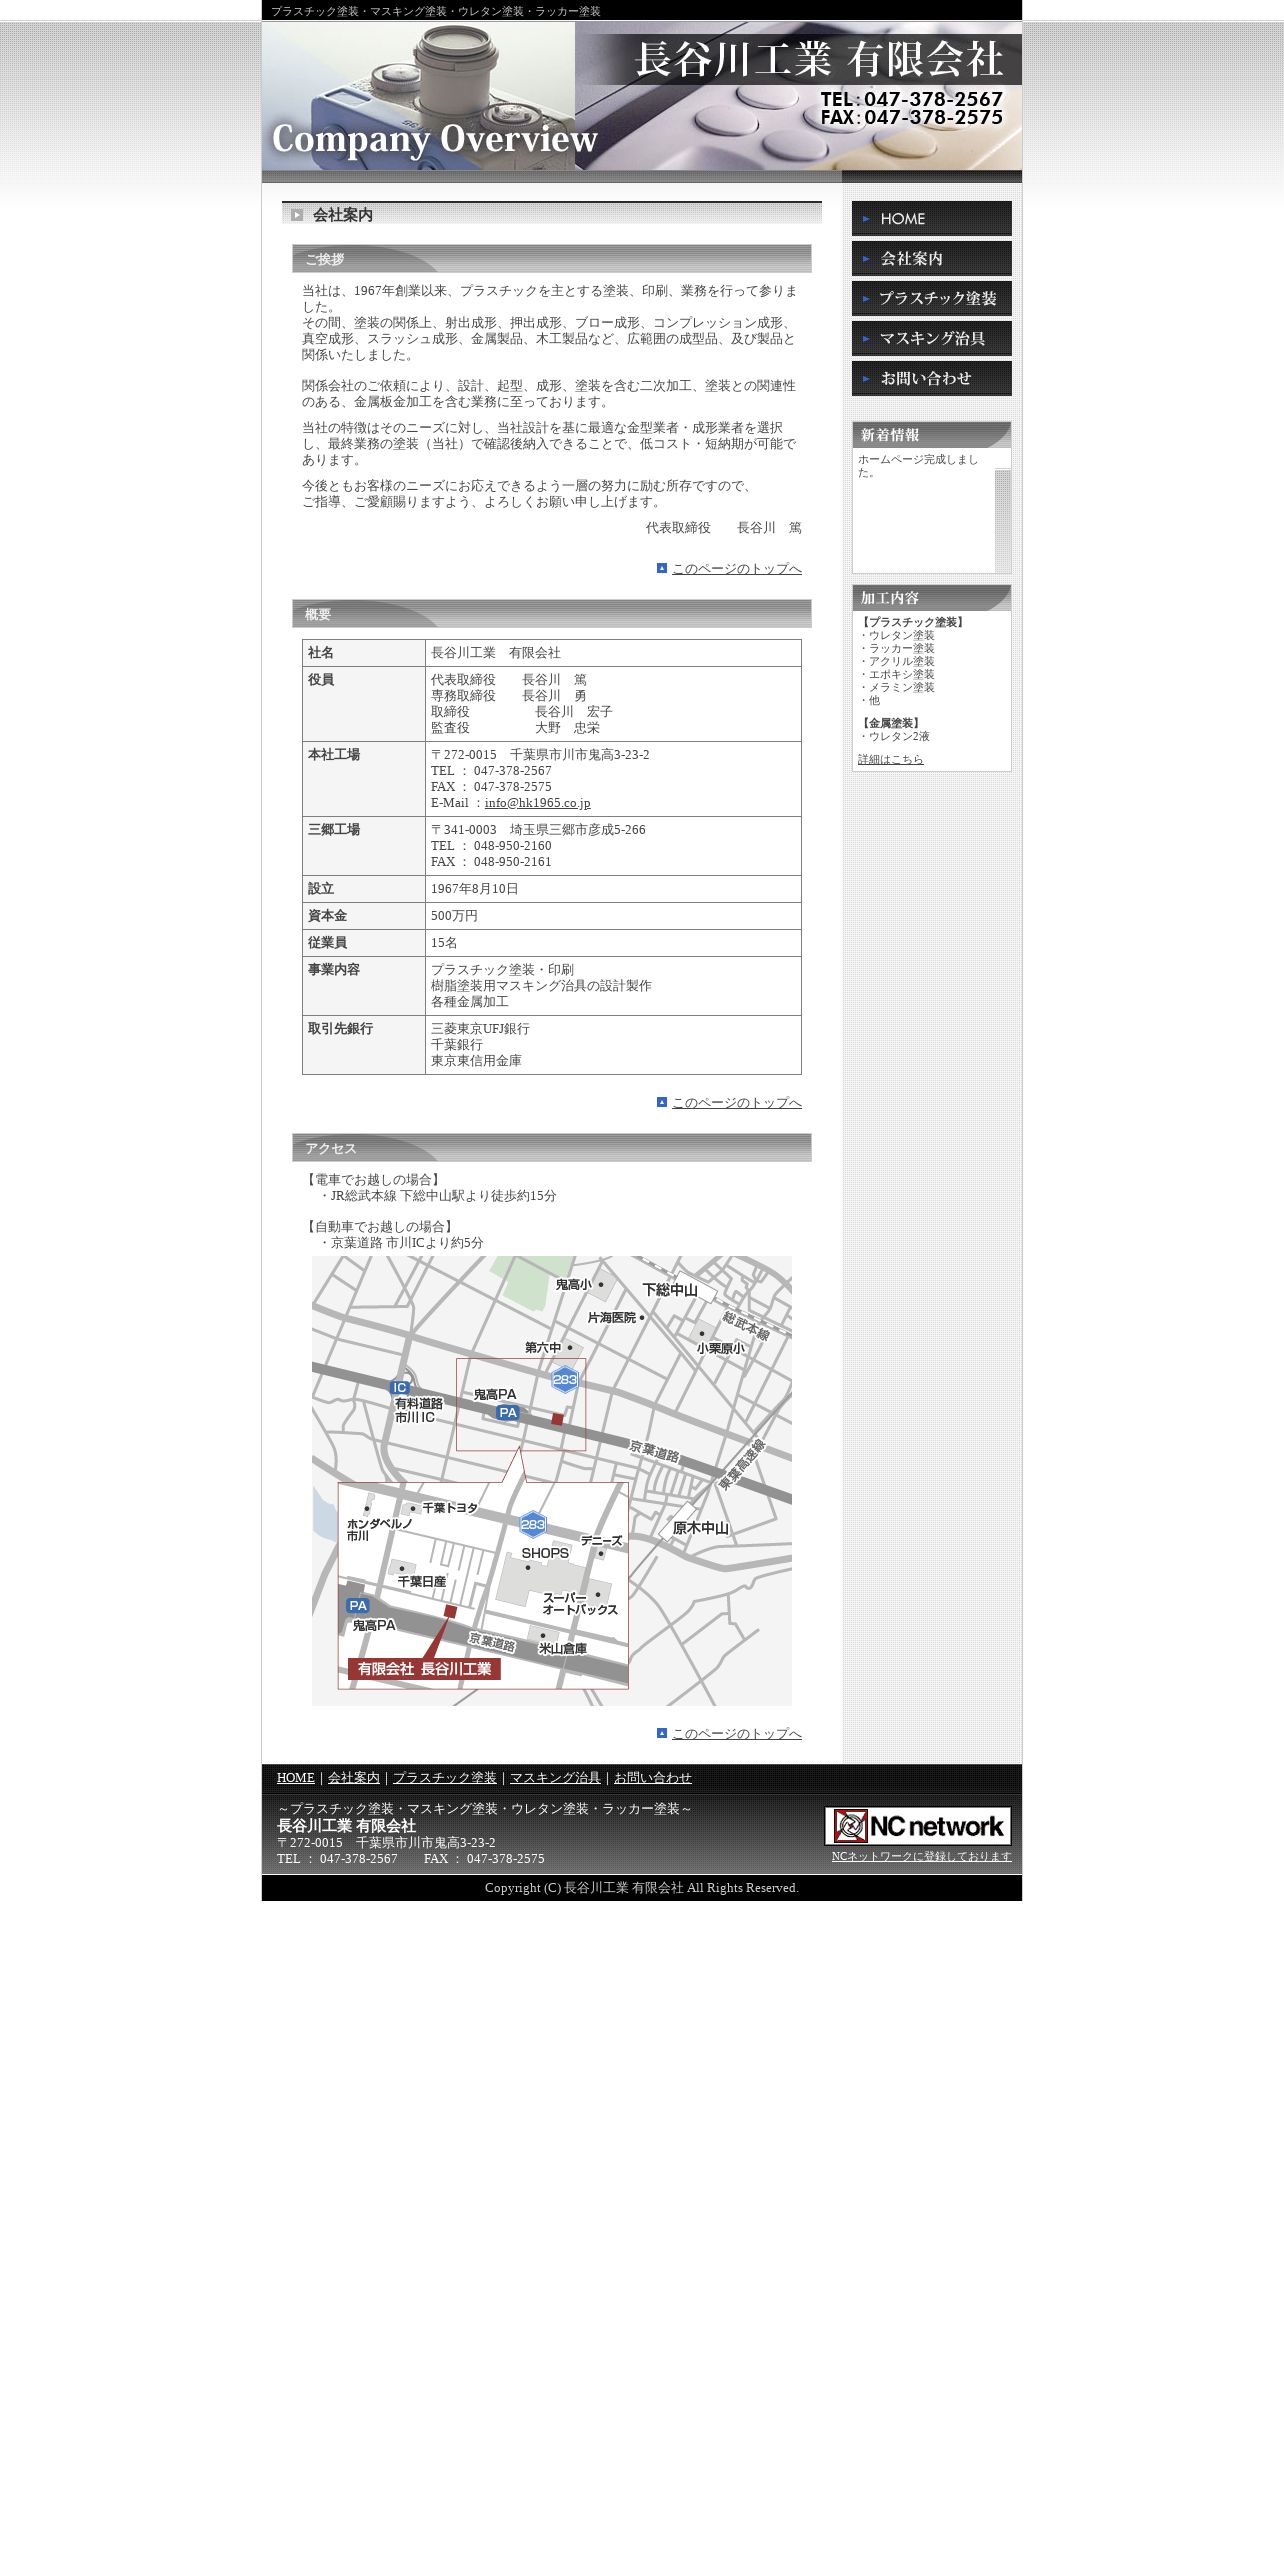Click the 会社案内 heading arrow icon
This screenshot has height=2568, width=1284.
click(297, 215)
